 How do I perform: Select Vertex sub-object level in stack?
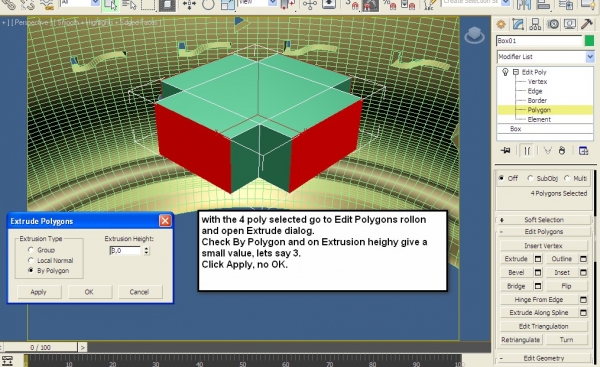537,82
